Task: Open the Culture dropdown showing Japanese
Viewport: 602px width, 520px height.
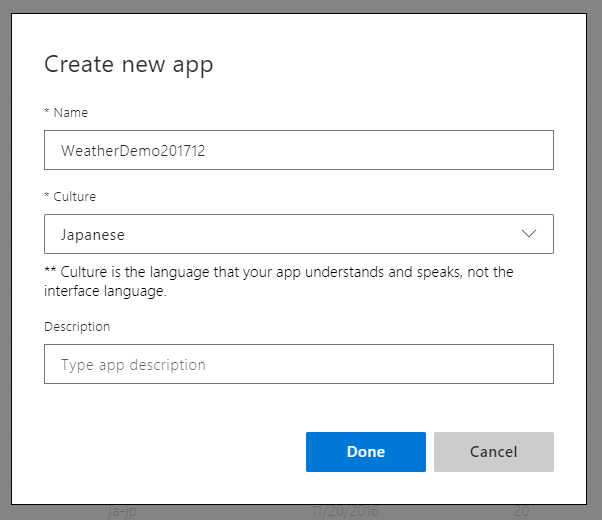Action: tap(298, 234)
